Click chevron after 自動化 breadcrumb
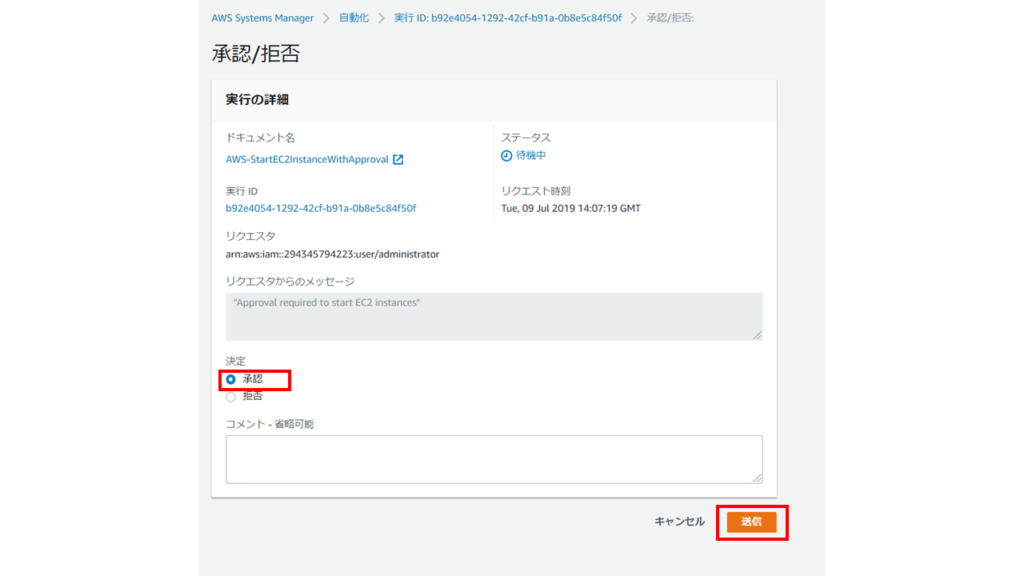 [x=381, y=18]
